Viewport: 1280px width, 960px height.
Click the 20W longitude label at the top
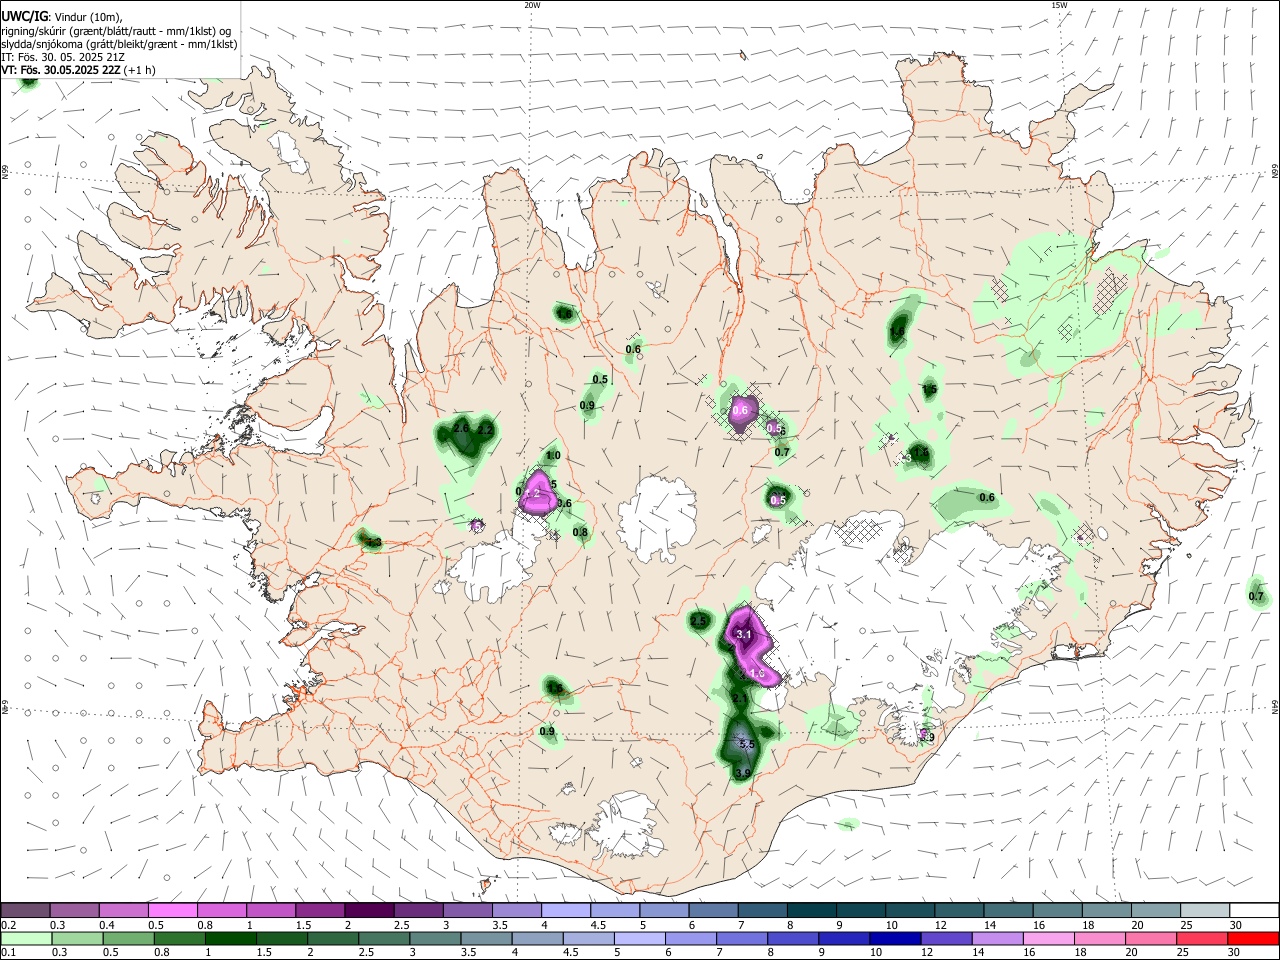[532, 5]
